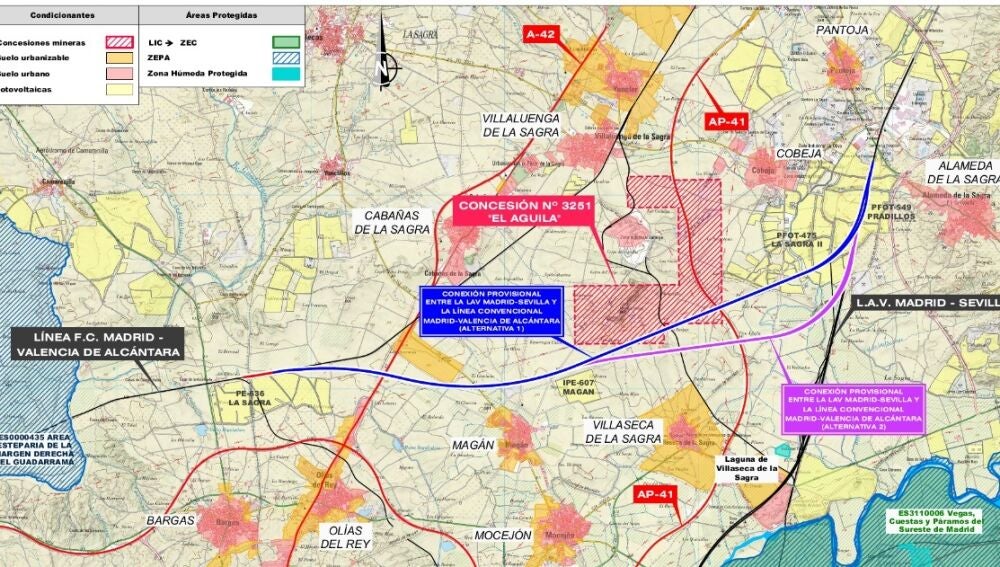Click the BARGAS town label
1000x567 pixels.
[170, 520]
